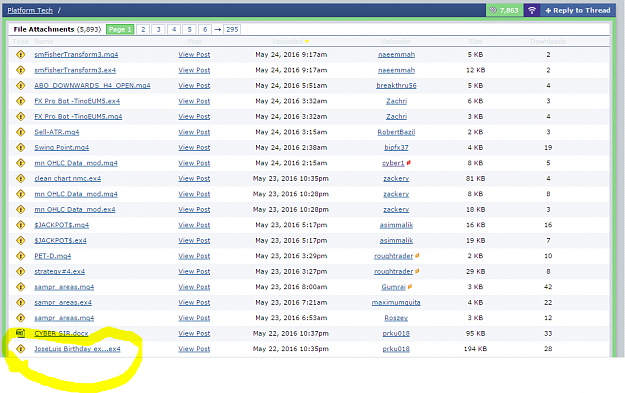The image size is (625, 393).
Task: Click file type icon beside smFisherTransform3.ex4
Action: (x=21, y=70)
